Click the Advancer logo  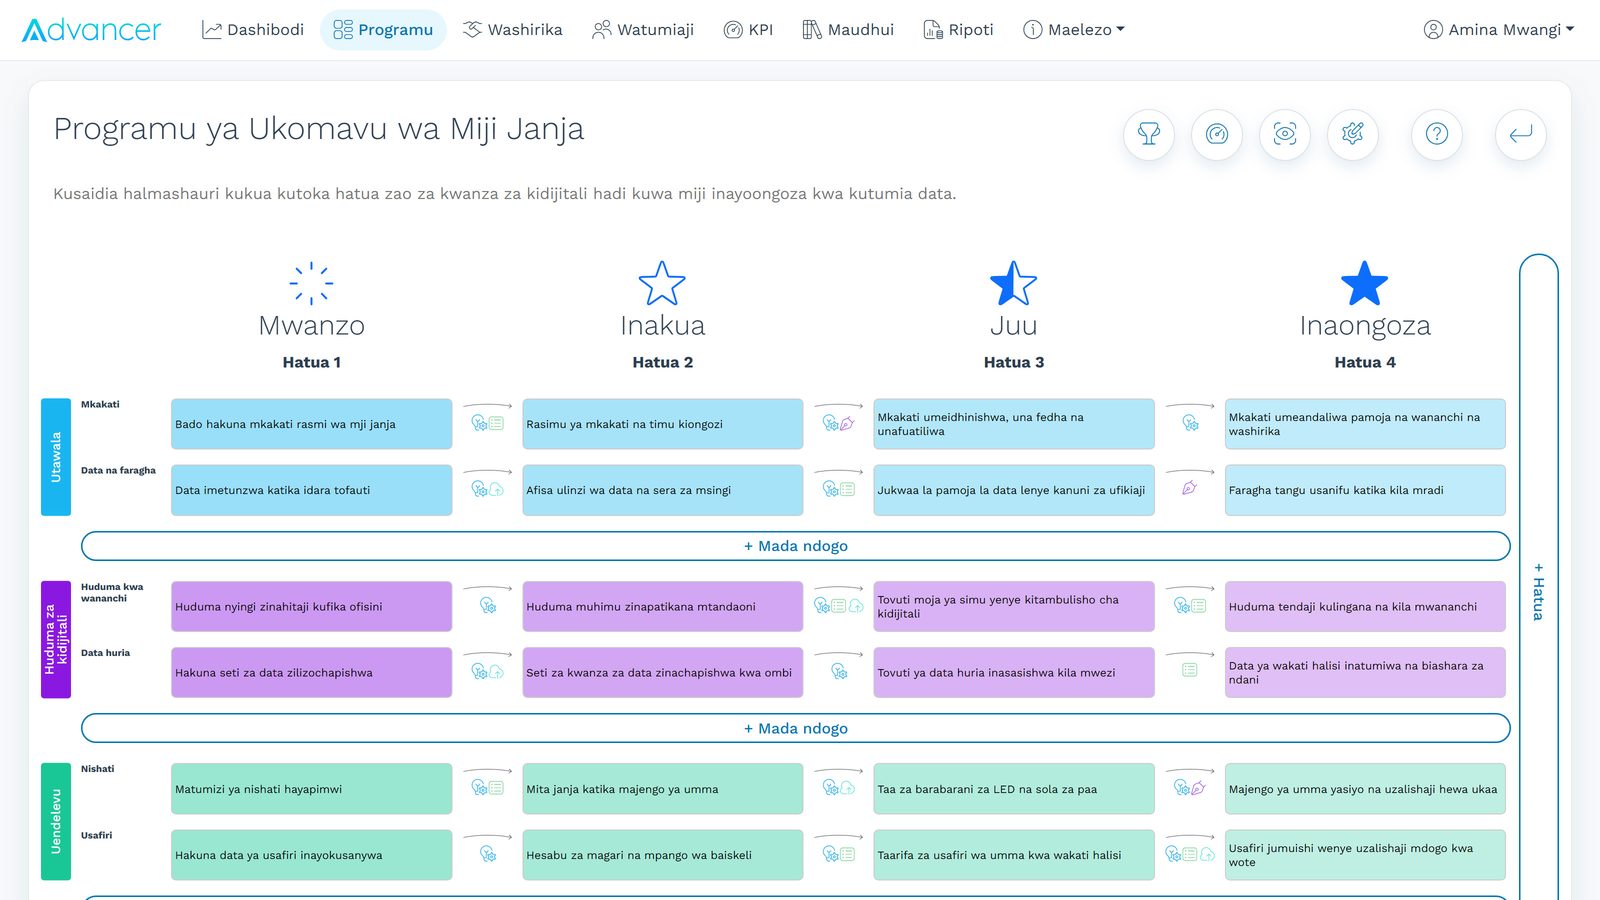click(91, 30)
